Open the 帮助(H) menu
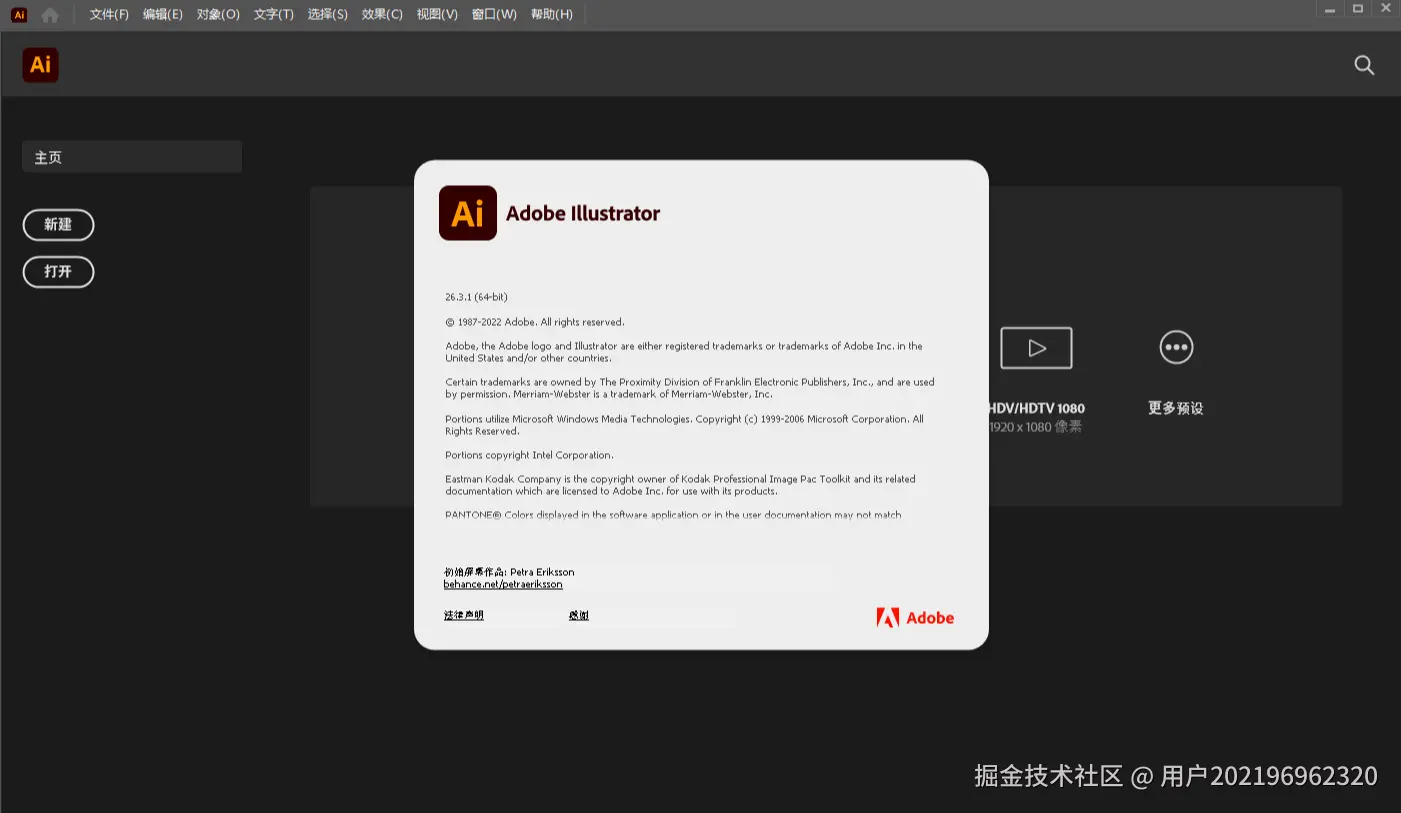Screen dimensions: 1401x813 point(552,14)
